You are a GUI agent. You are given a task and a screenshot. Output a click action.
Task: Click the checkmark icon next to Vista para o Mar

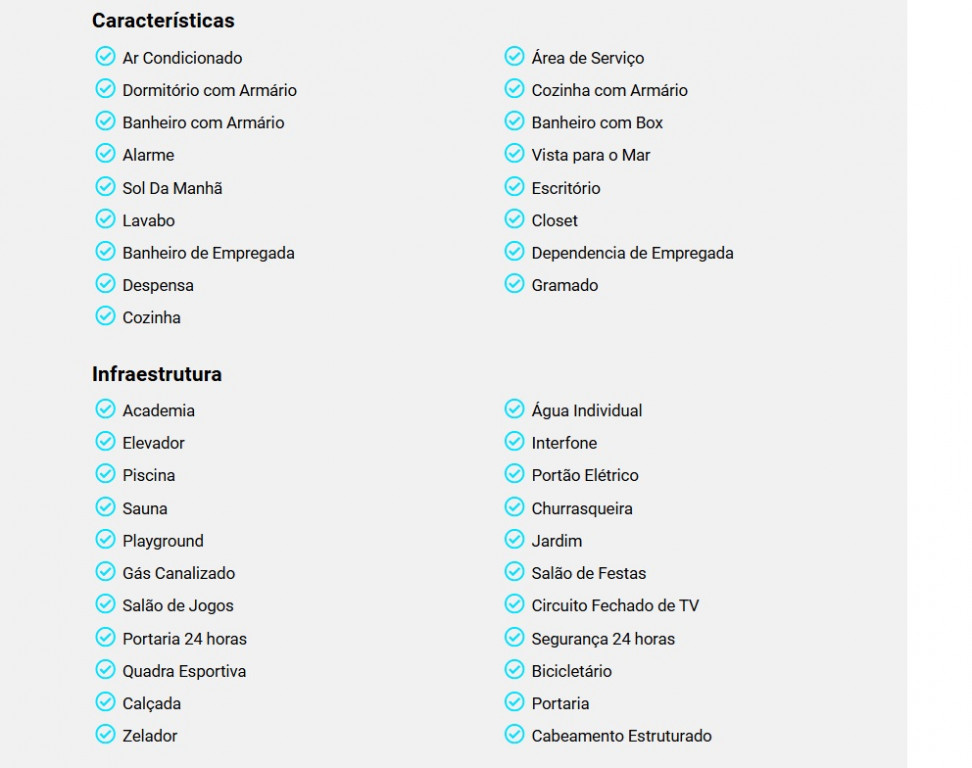514,153
